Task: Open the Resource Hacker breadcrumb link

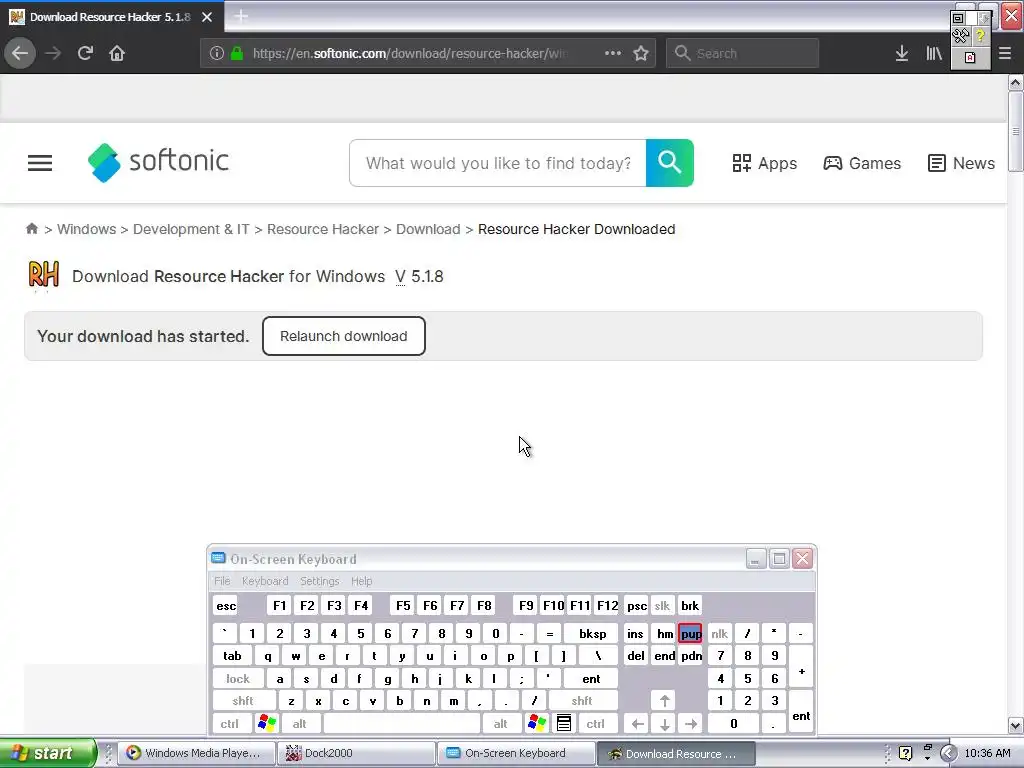Action: [323, 229]
